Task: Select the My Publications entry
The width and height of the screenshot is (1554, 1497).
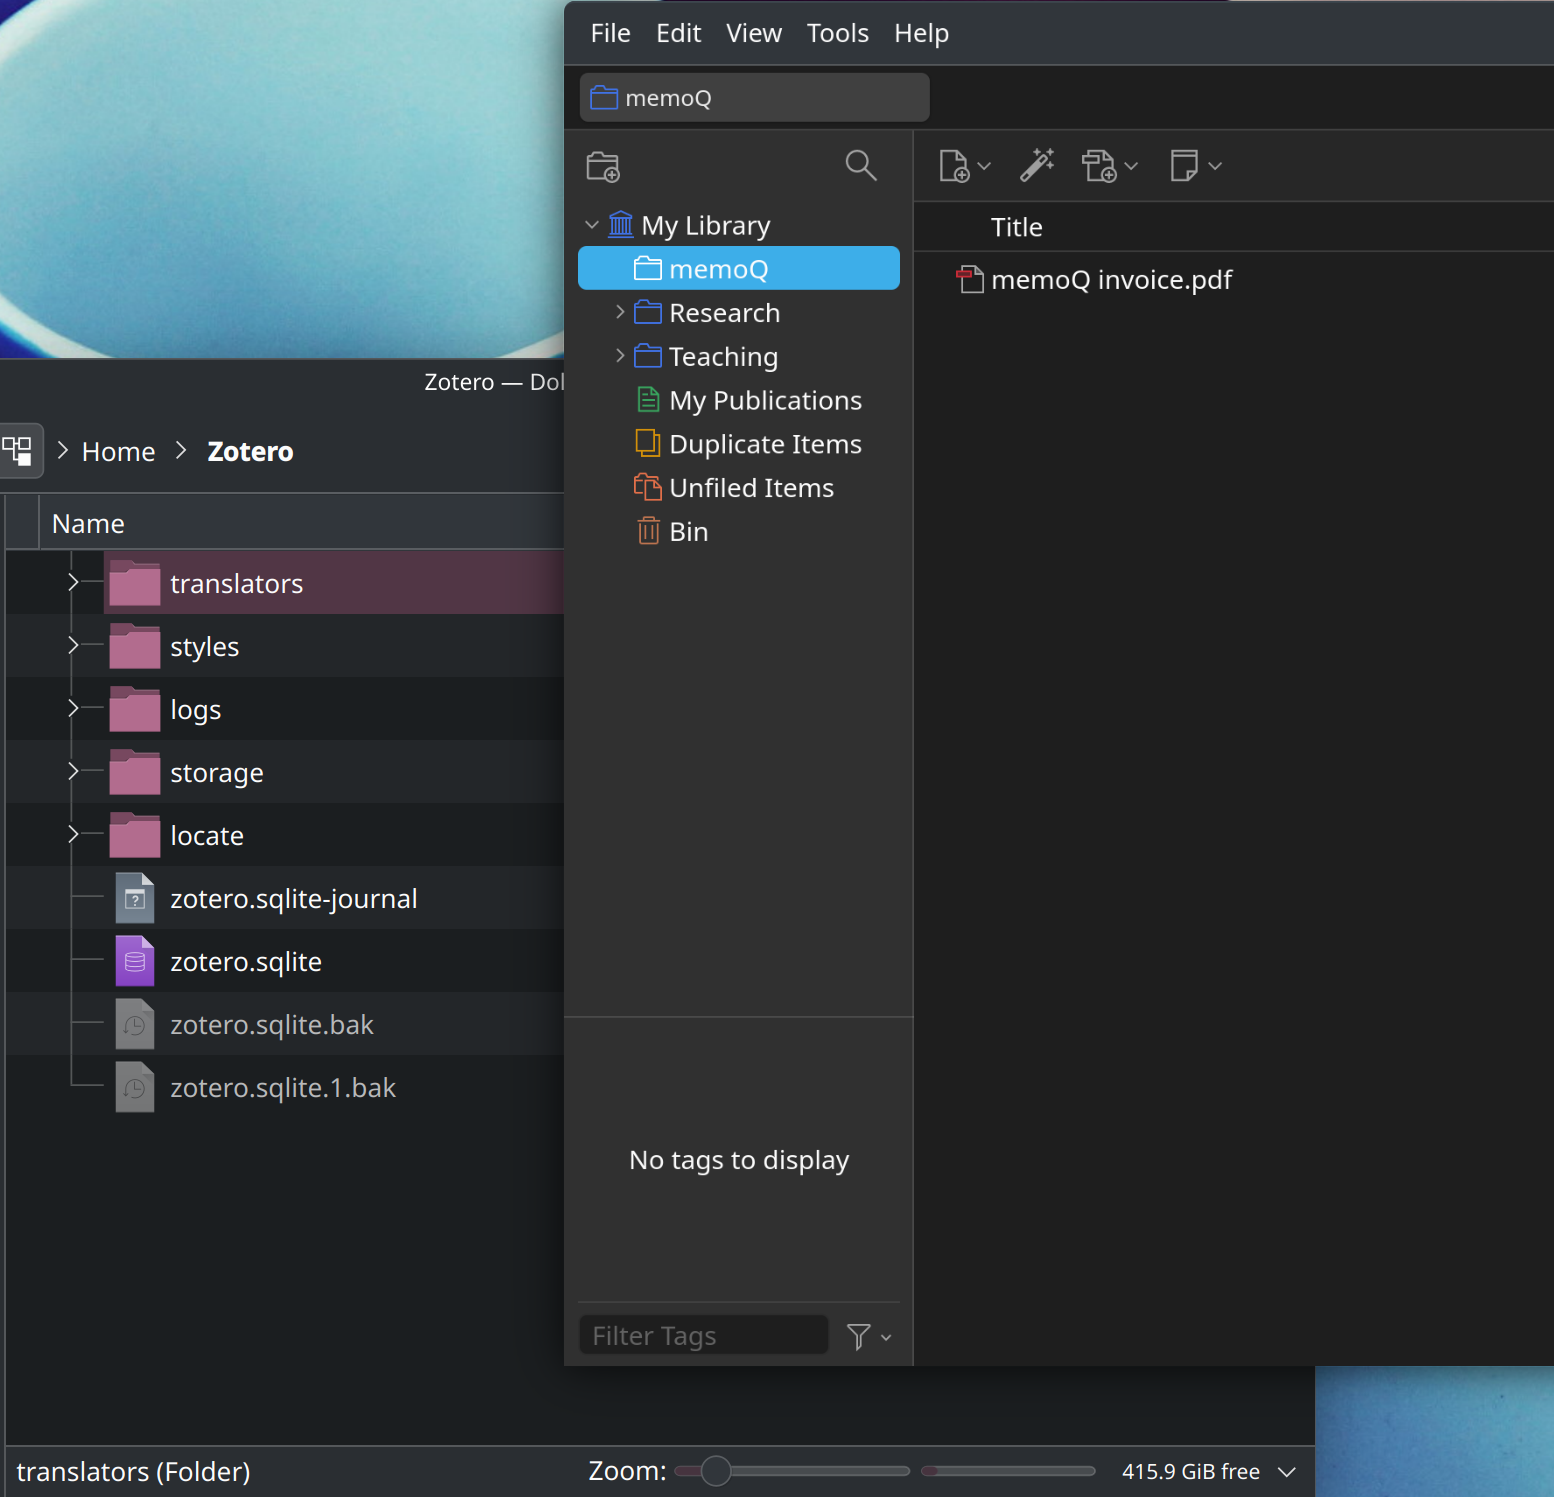Action: click(x=765, y=400)
